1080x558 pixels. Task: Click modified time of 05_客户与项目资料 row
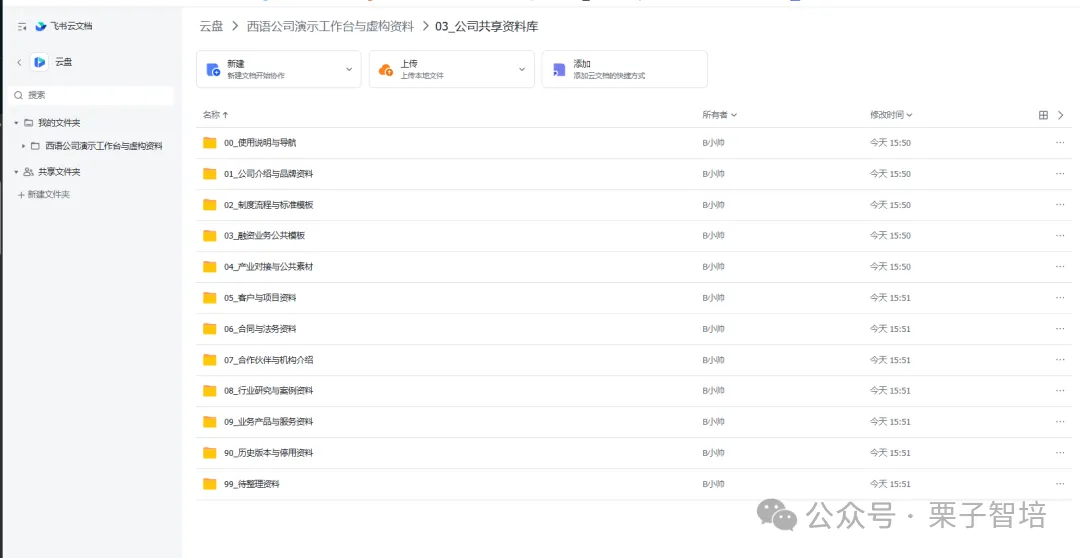tap(890, 298)
